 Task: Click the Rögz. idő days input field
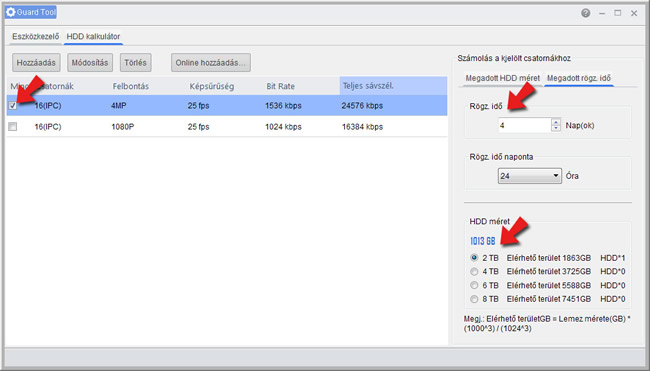pyautogui.click(x=524, y=125)
